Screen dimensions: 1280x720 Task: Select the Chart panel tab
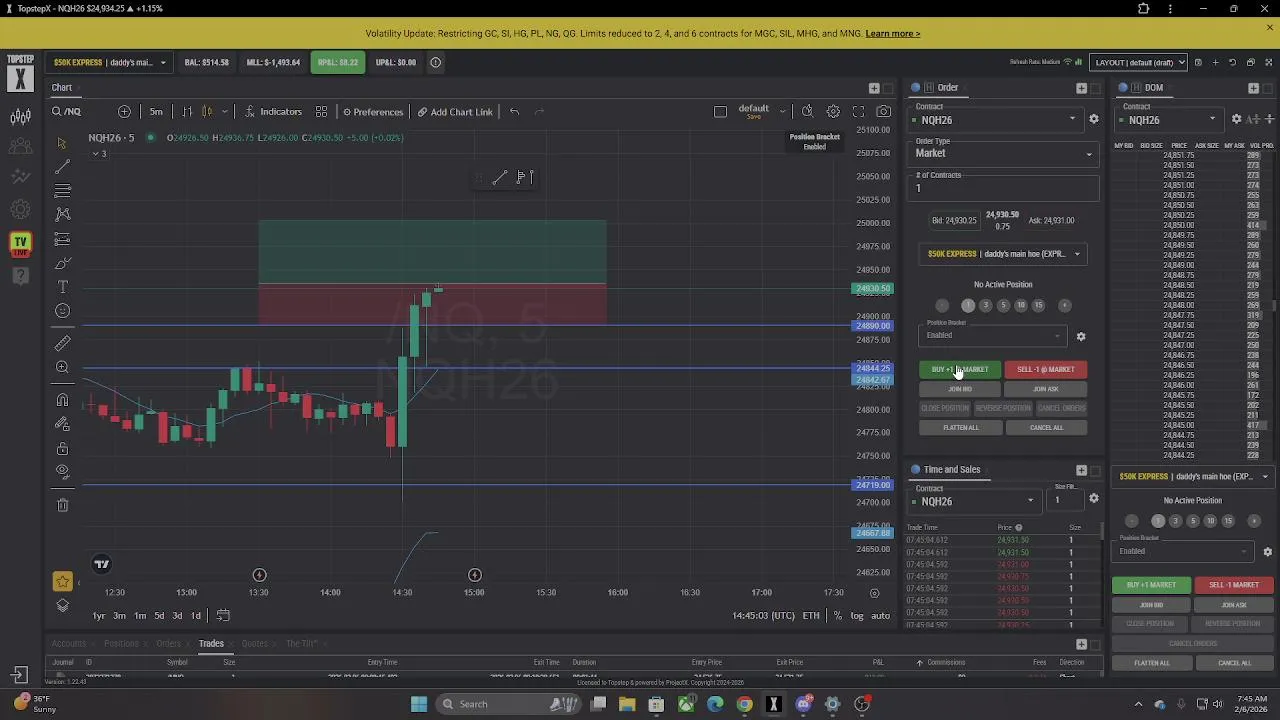pos(62,87)
